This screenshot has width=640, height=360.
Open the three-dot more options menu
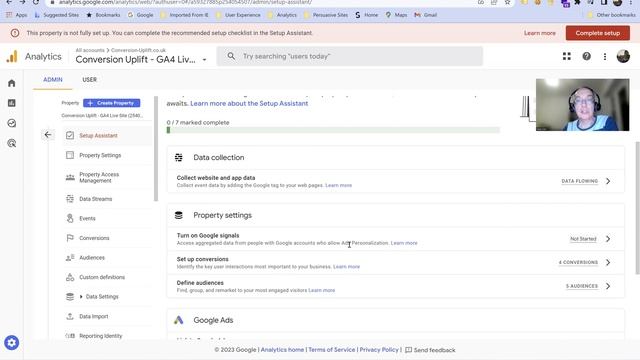[605, 56]
